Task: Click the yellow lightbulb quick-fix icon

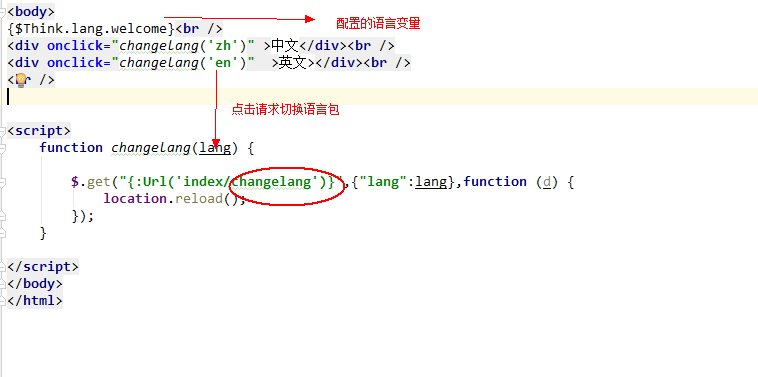Action: [21, 80]
